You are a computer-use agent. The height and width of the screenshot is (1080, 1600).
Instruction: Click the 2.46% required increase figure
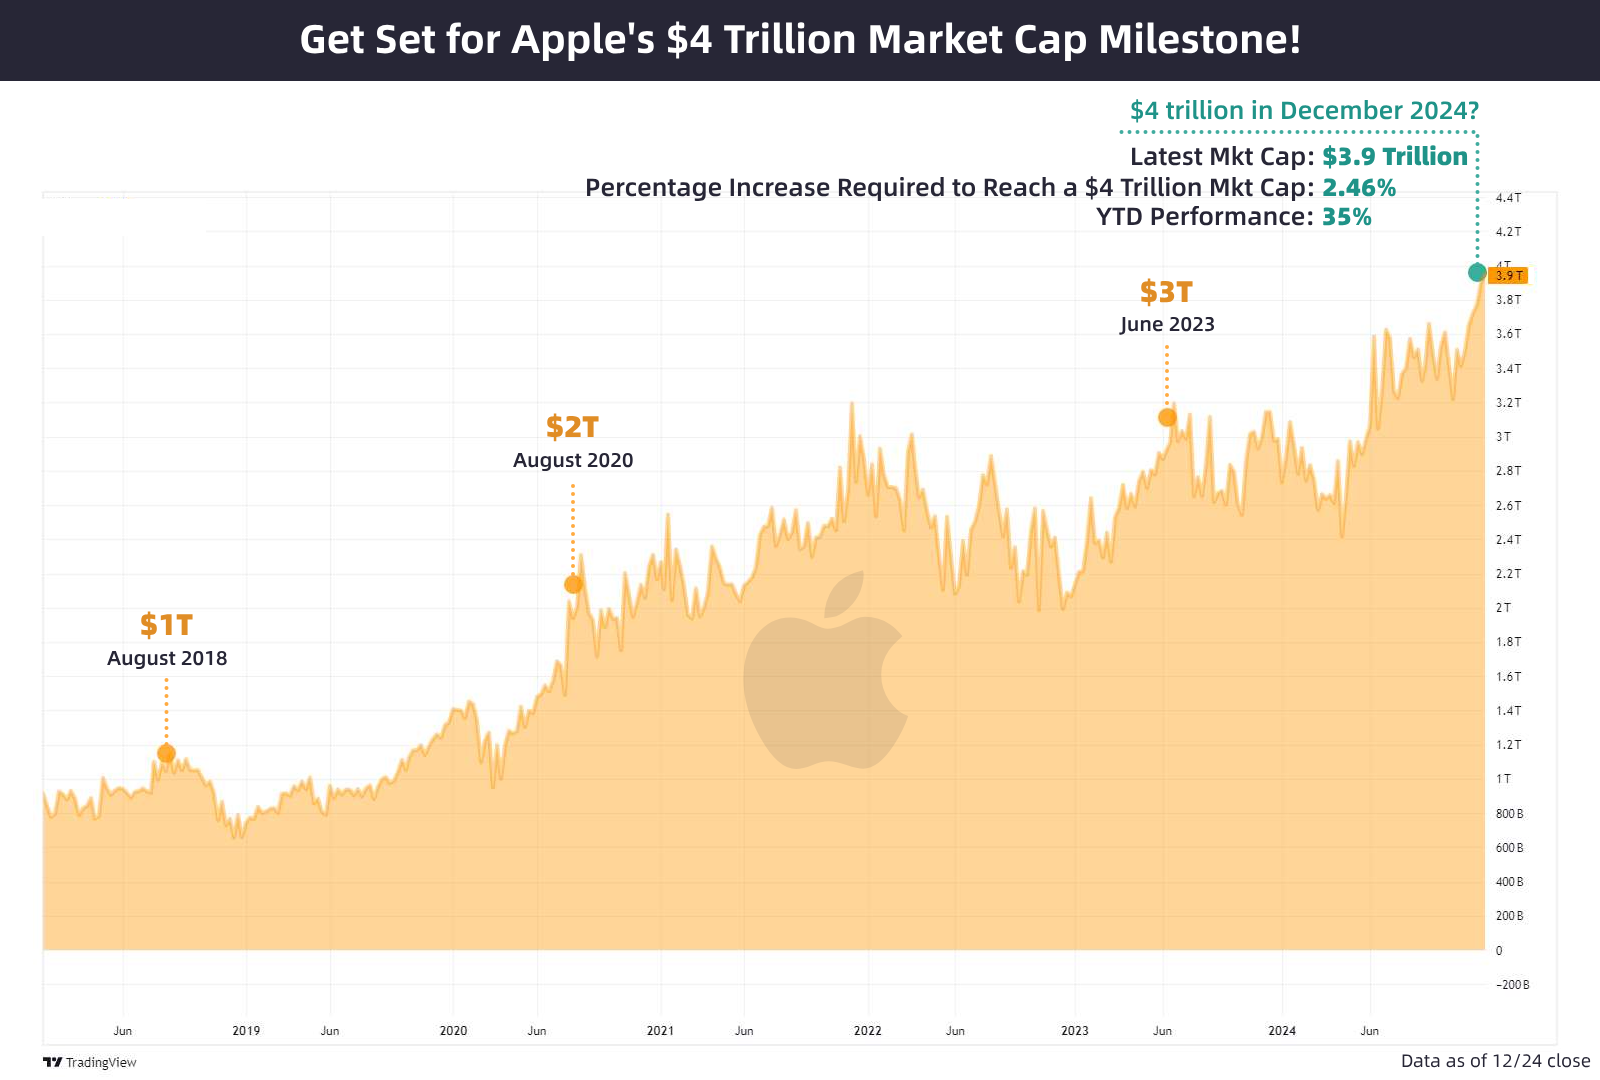pyautogui.click(x=1359, y=187)
